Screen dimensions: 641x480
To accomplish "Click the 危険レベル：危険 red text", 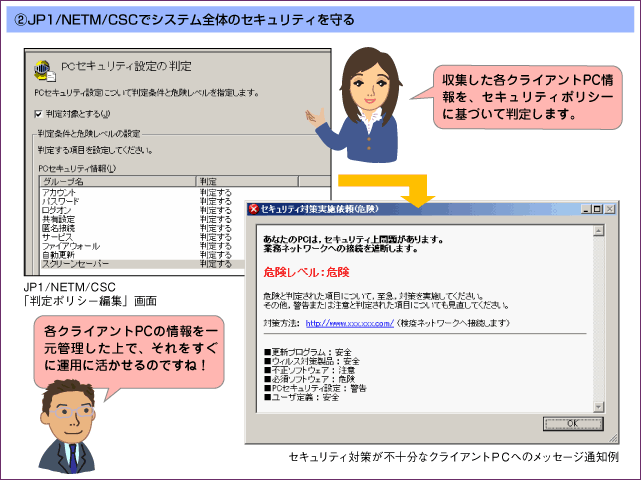I will tap(306, 272).
